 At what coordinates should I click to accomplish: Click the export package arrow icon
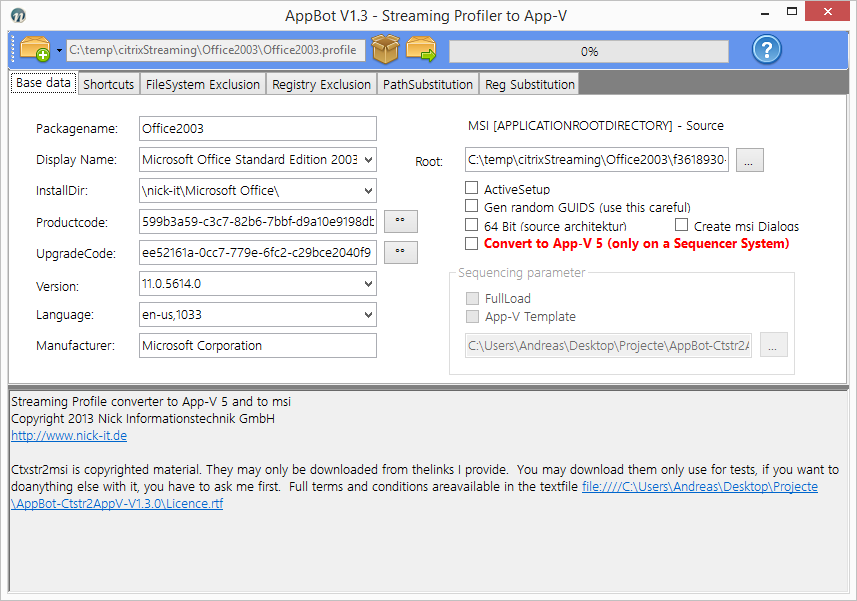[x=421, y=49]
